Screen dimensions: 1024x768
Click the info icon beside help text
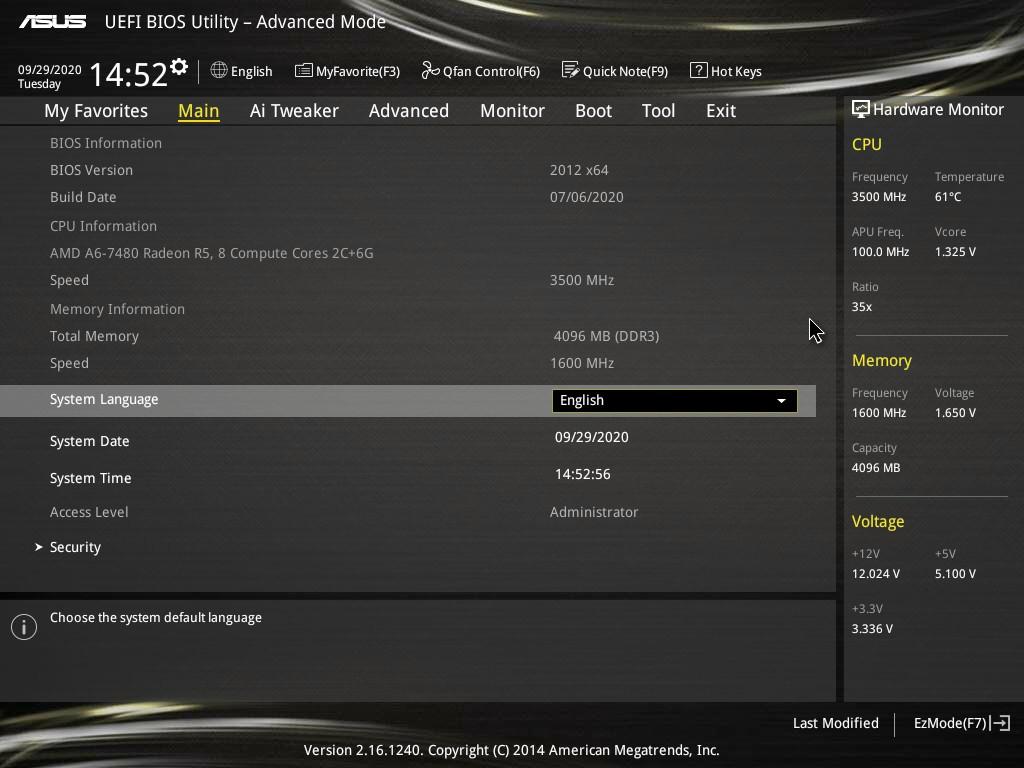point(24,627)
